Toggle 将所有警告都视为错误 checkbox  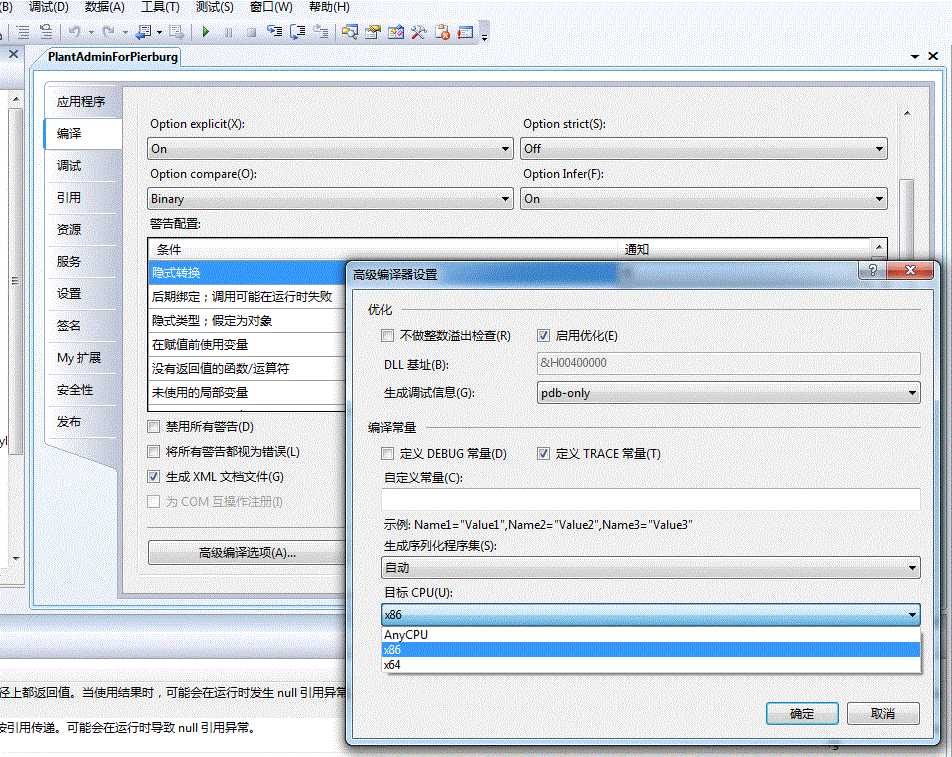point(154,452)
